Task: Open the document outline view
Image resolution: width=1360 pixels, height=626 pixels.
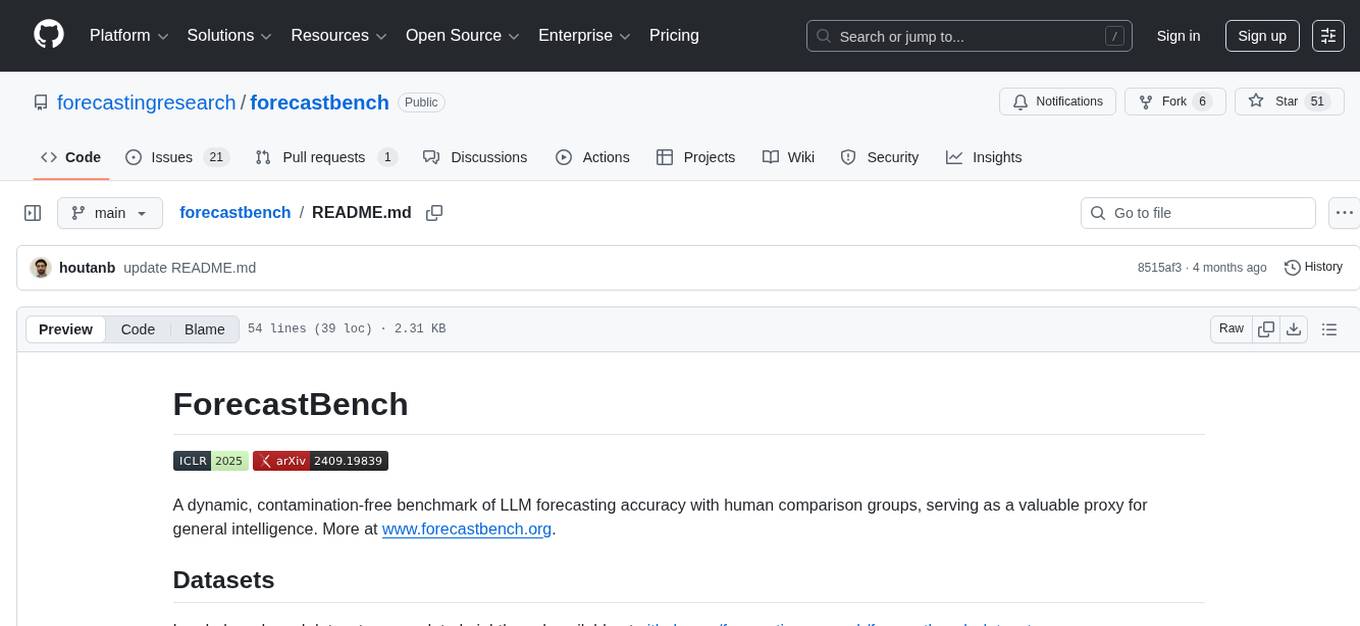Action: [1330, 328]
